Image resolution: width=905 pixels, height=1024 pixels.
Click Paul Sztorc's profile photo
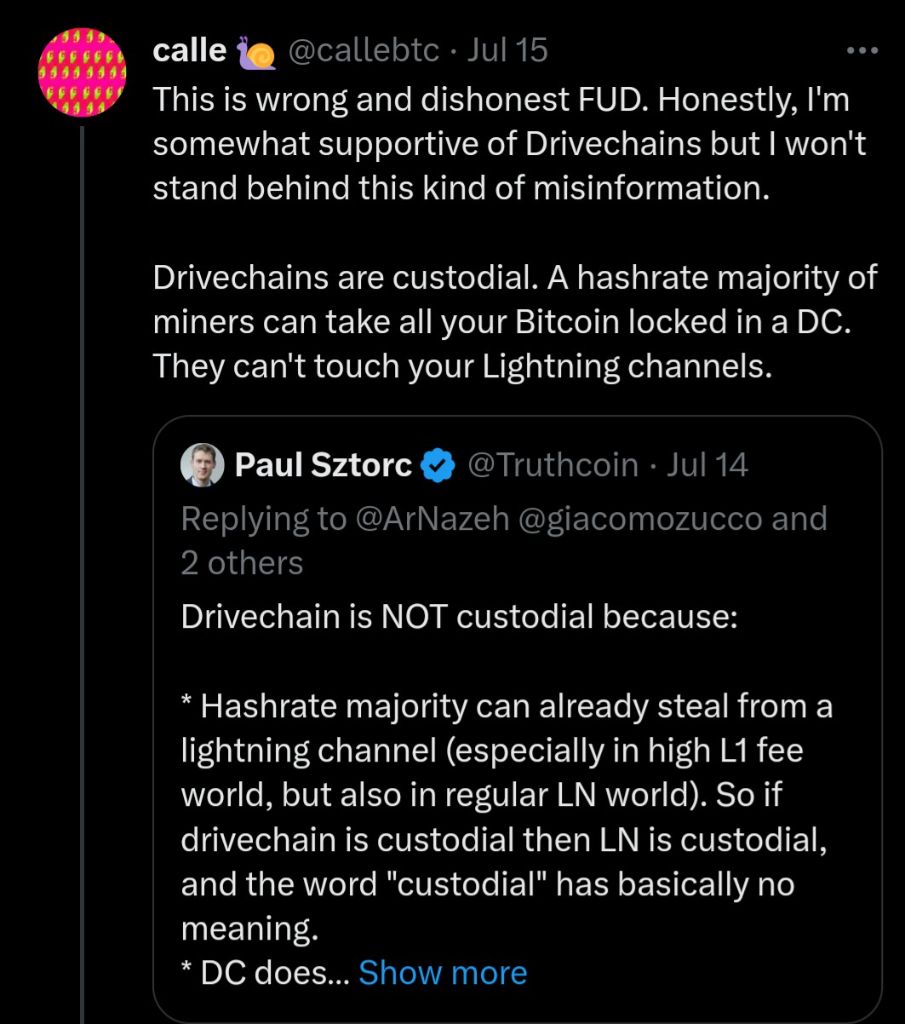click(x=202, y=464)
